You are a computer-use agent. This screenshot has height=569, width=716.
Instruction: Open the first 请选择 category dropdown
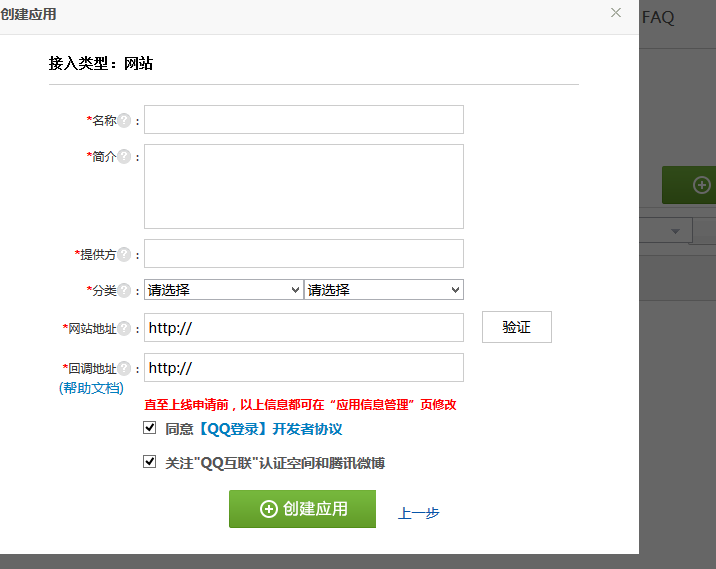224,290
